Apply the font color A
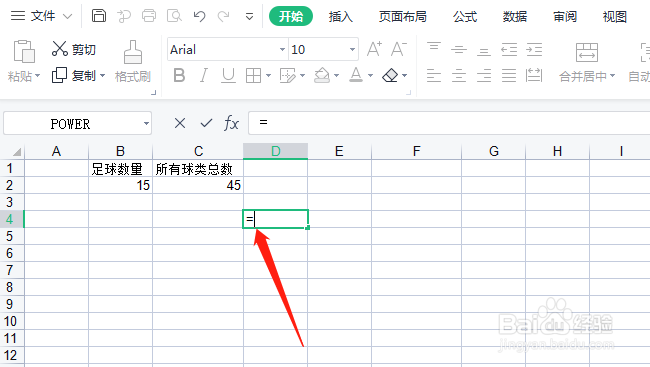Image resolution: width=650 pixels, height=367 pixels. click(356, 75)
